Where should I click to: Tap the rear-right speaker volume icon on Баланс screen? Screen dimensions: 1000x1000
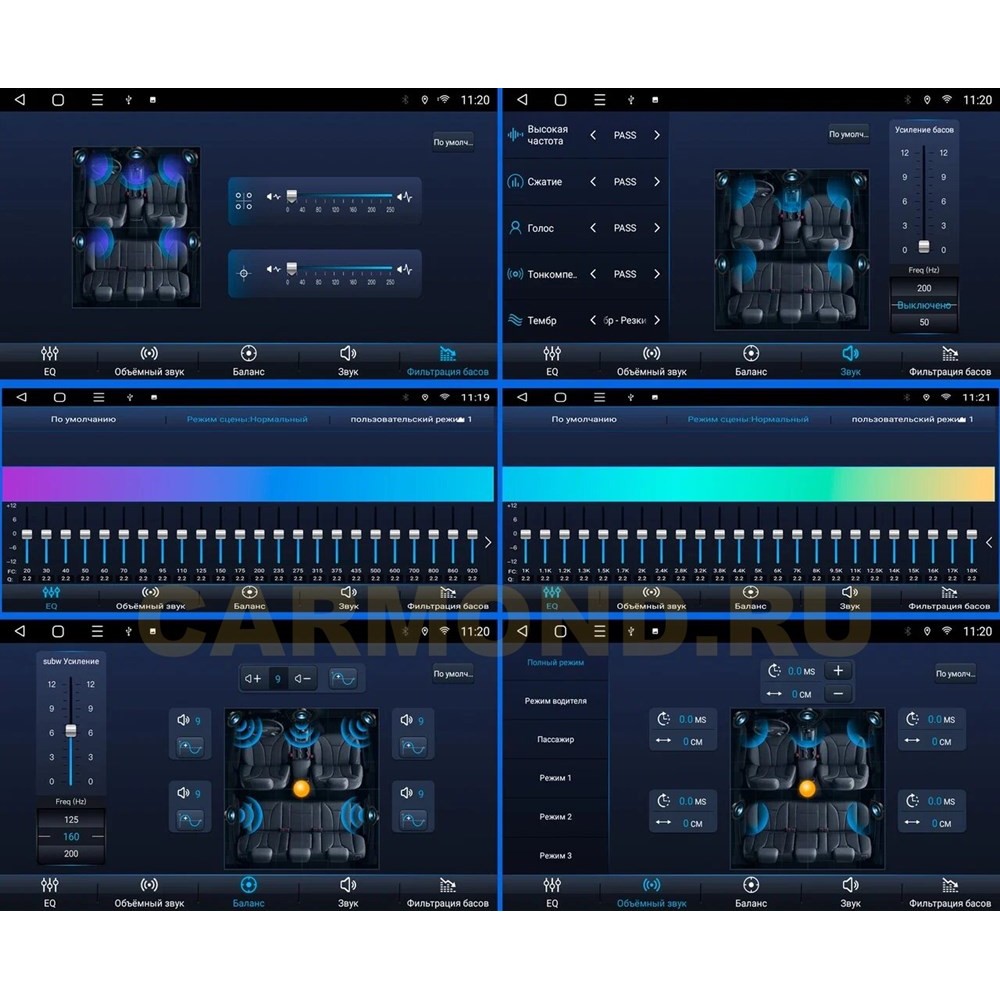coord(406,793)
